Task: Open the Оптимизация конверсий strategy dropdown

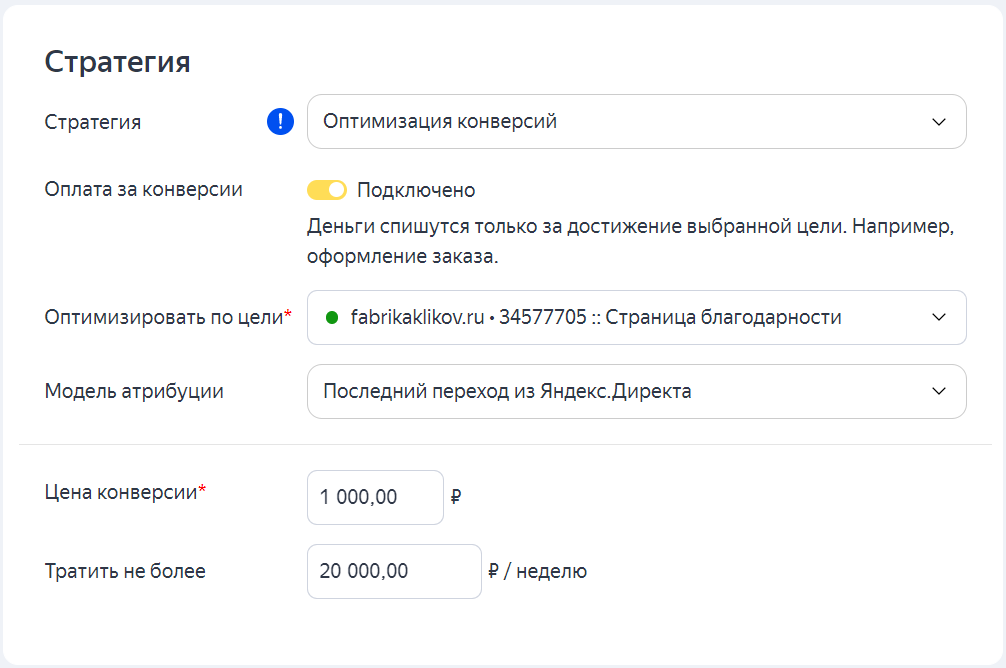Action: click(620, 122)
